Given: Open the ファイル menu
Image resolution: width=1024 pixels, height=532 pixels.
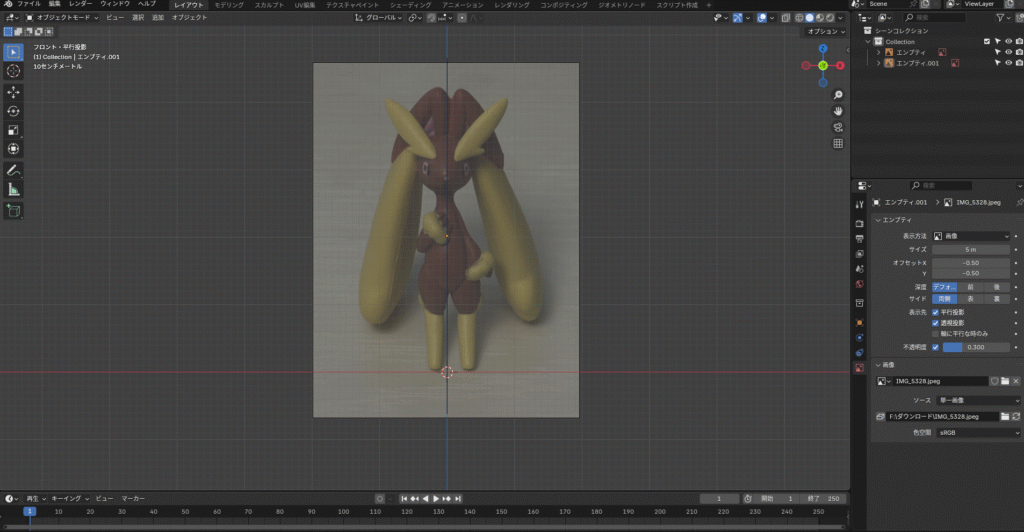Looking at the screenshot, I should point(29,4).
